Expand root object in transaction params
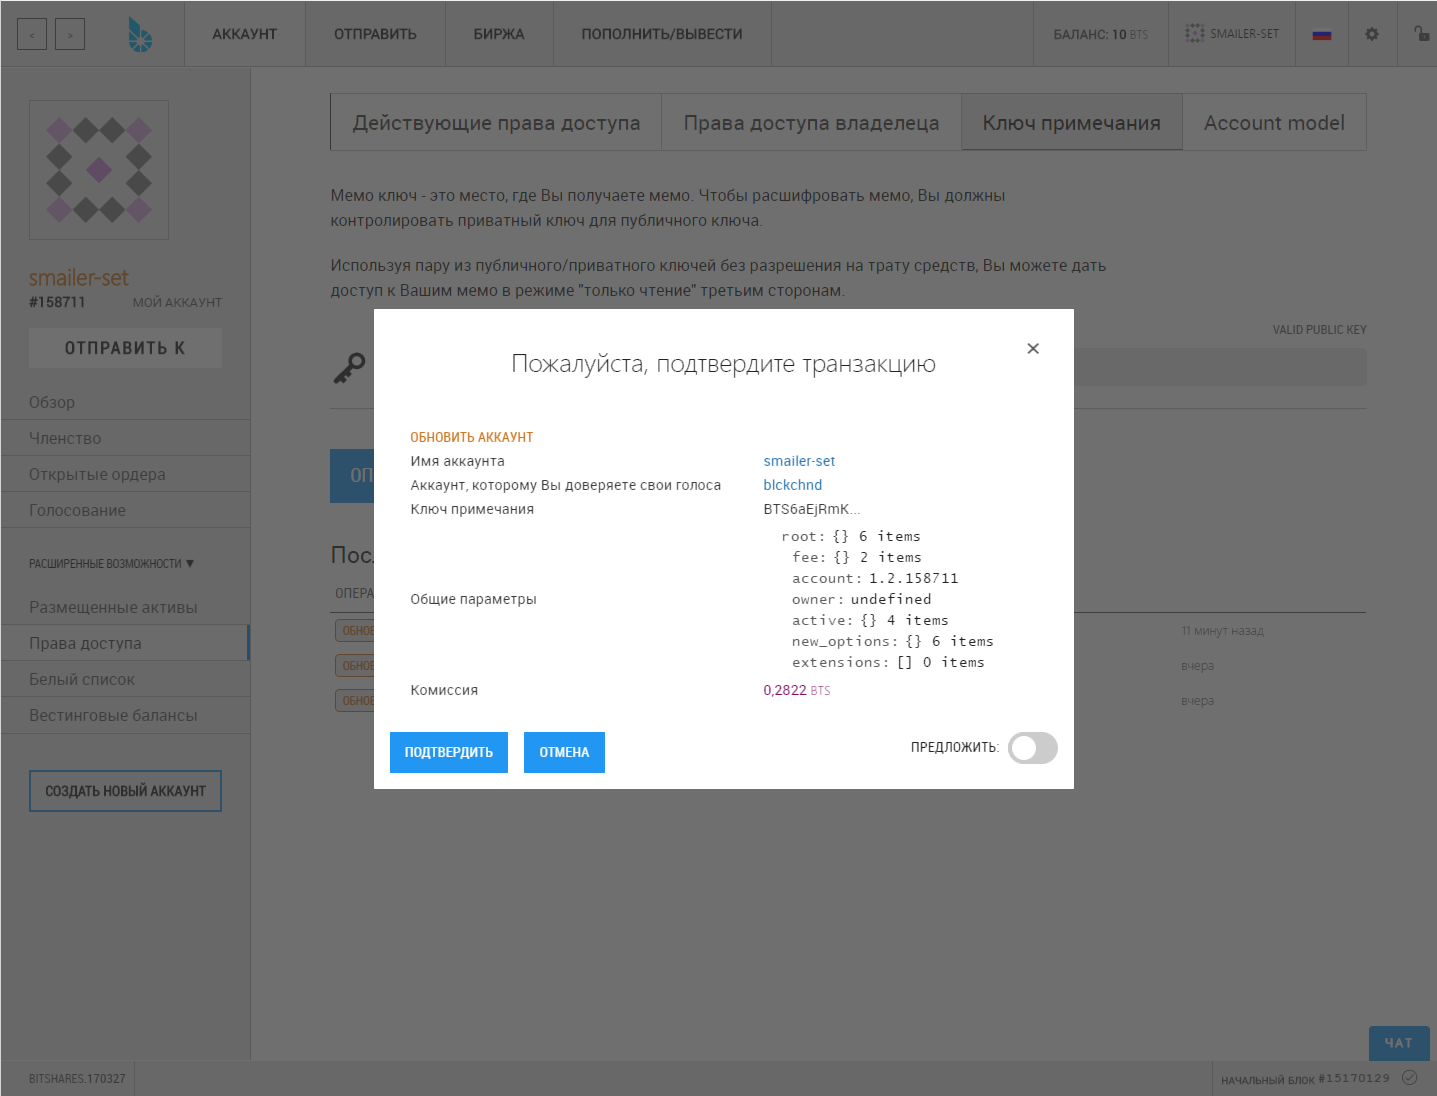The height and width of the screenshot is (1096, 1437). [851, 536]
